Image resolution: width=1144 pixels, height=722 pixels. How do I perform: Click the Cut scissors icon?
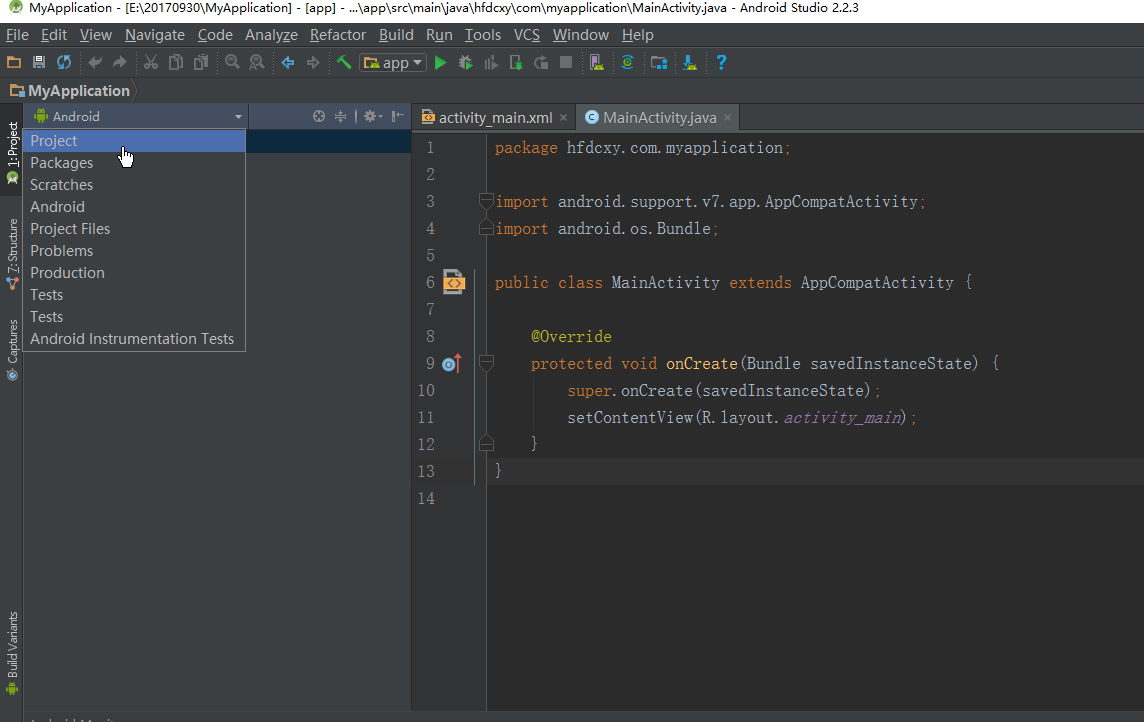tap(151, 62)
